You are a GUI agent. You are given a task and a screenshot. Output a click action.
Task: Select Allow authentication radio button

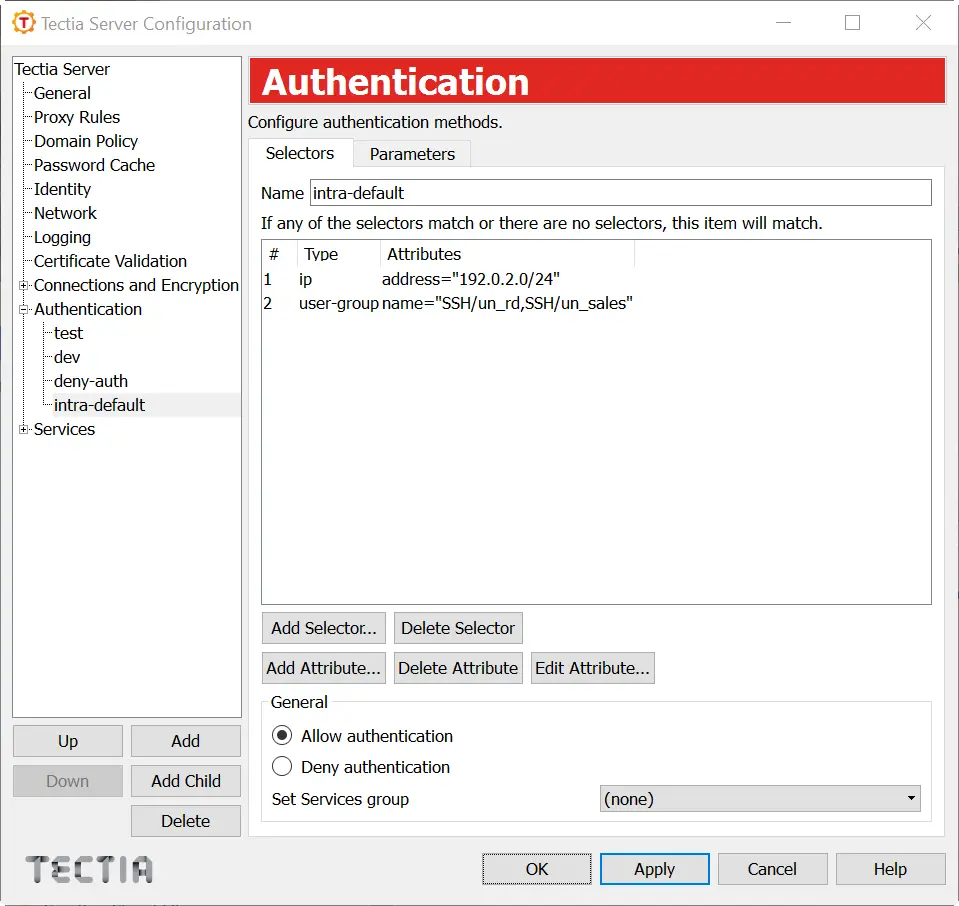coord(282,735)
